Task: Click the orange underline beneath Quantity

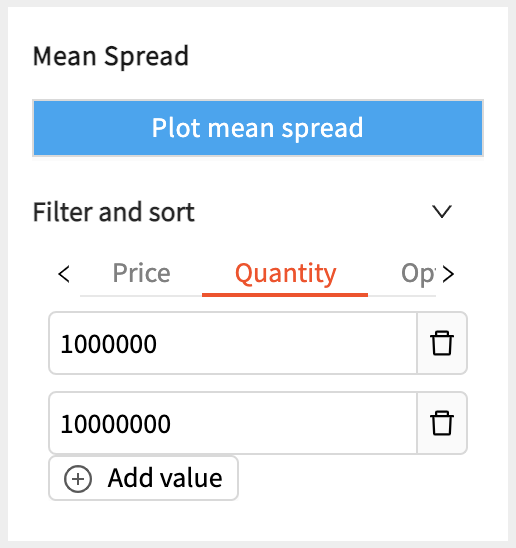Action: [285, 295]
